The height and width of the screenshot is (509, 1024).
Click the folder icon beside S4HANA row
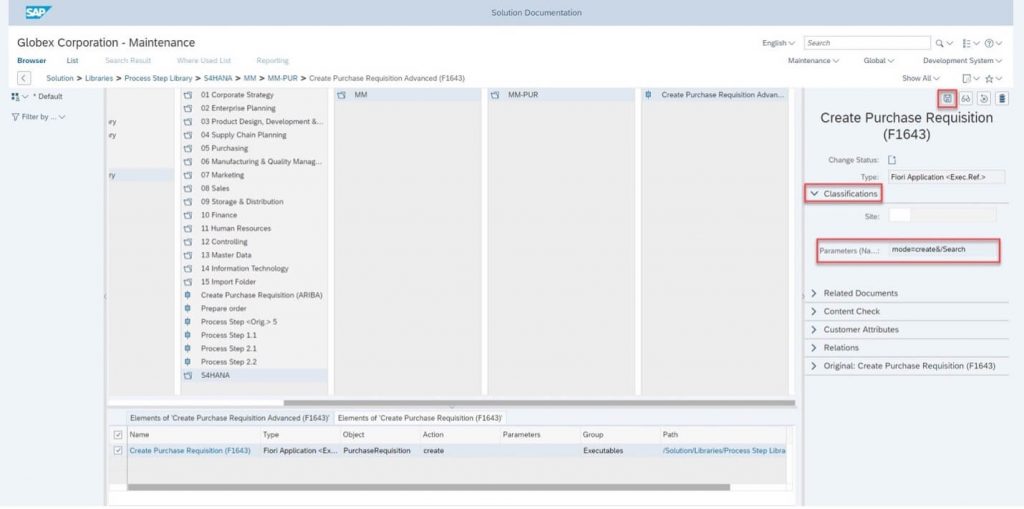188,376
